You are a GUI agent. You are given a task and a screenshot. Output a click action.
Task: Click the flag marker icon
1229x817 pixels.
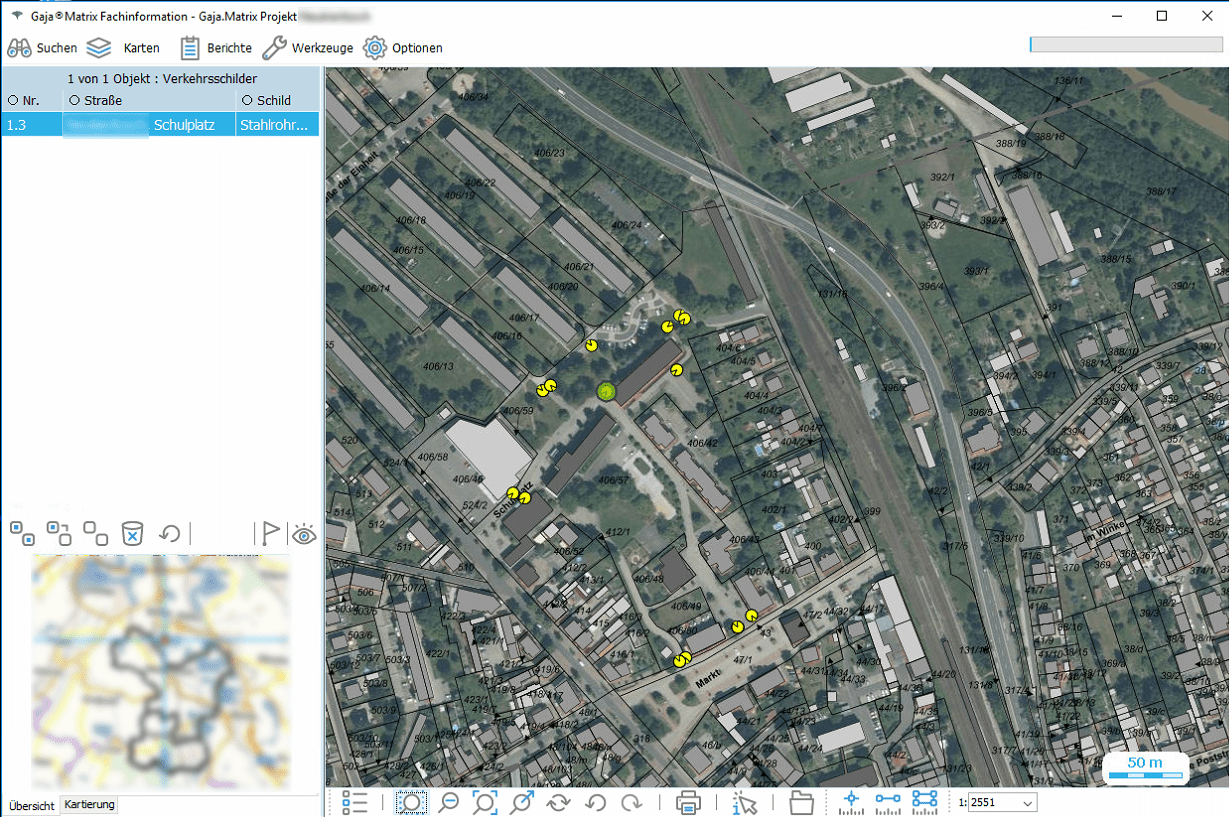pos(270,533)
